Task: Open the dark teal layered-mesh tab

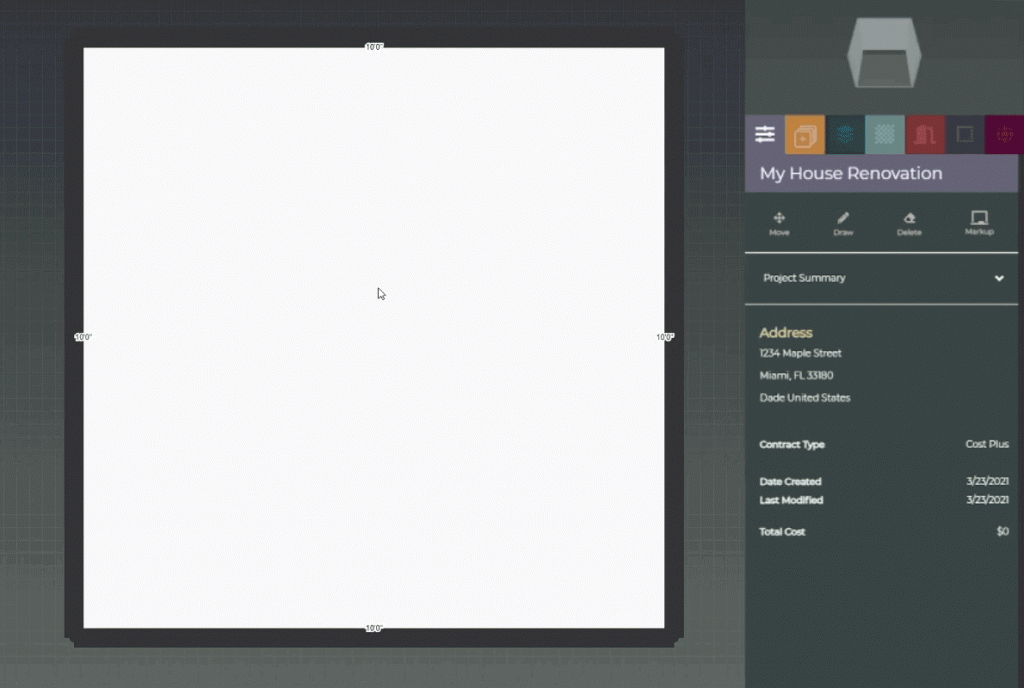Action: click(845, 134)
